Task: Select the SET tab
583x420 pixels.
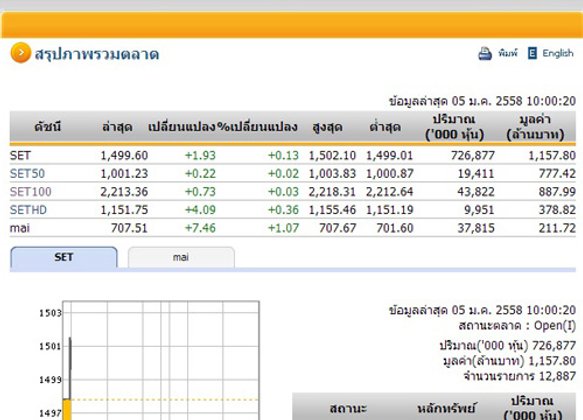Action: [64, 257]
